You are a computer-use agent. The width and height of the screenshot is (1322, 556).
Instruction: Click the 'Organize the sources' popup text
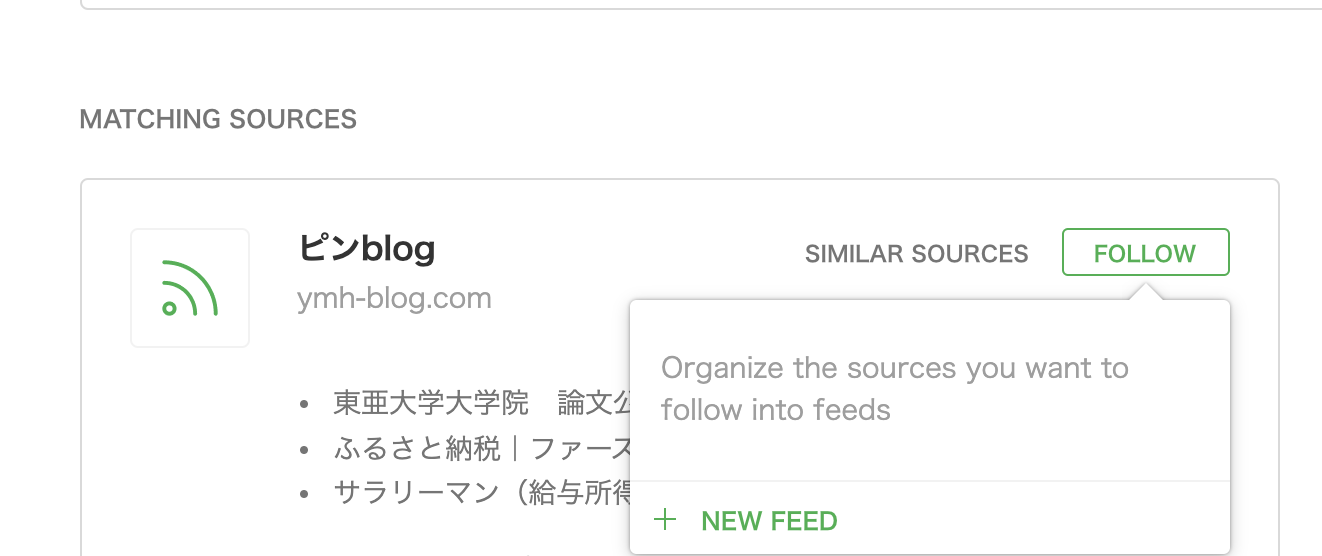(x=894, y=368)
